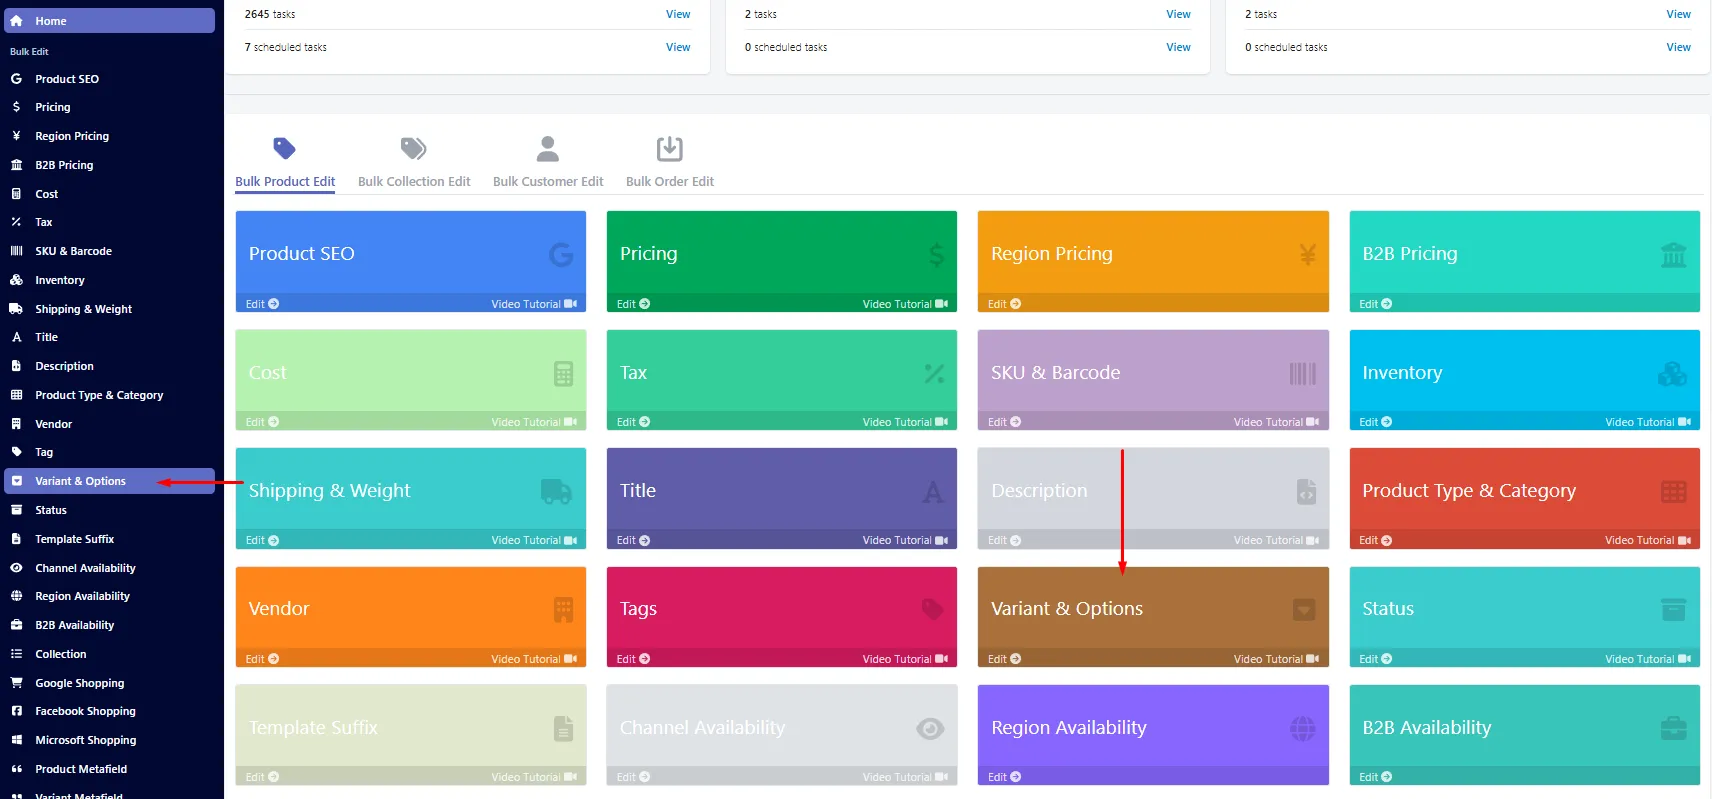
Task: Open the Bulk Order Edit download icon
Action: pyautogui.click(x=669, y=149)
